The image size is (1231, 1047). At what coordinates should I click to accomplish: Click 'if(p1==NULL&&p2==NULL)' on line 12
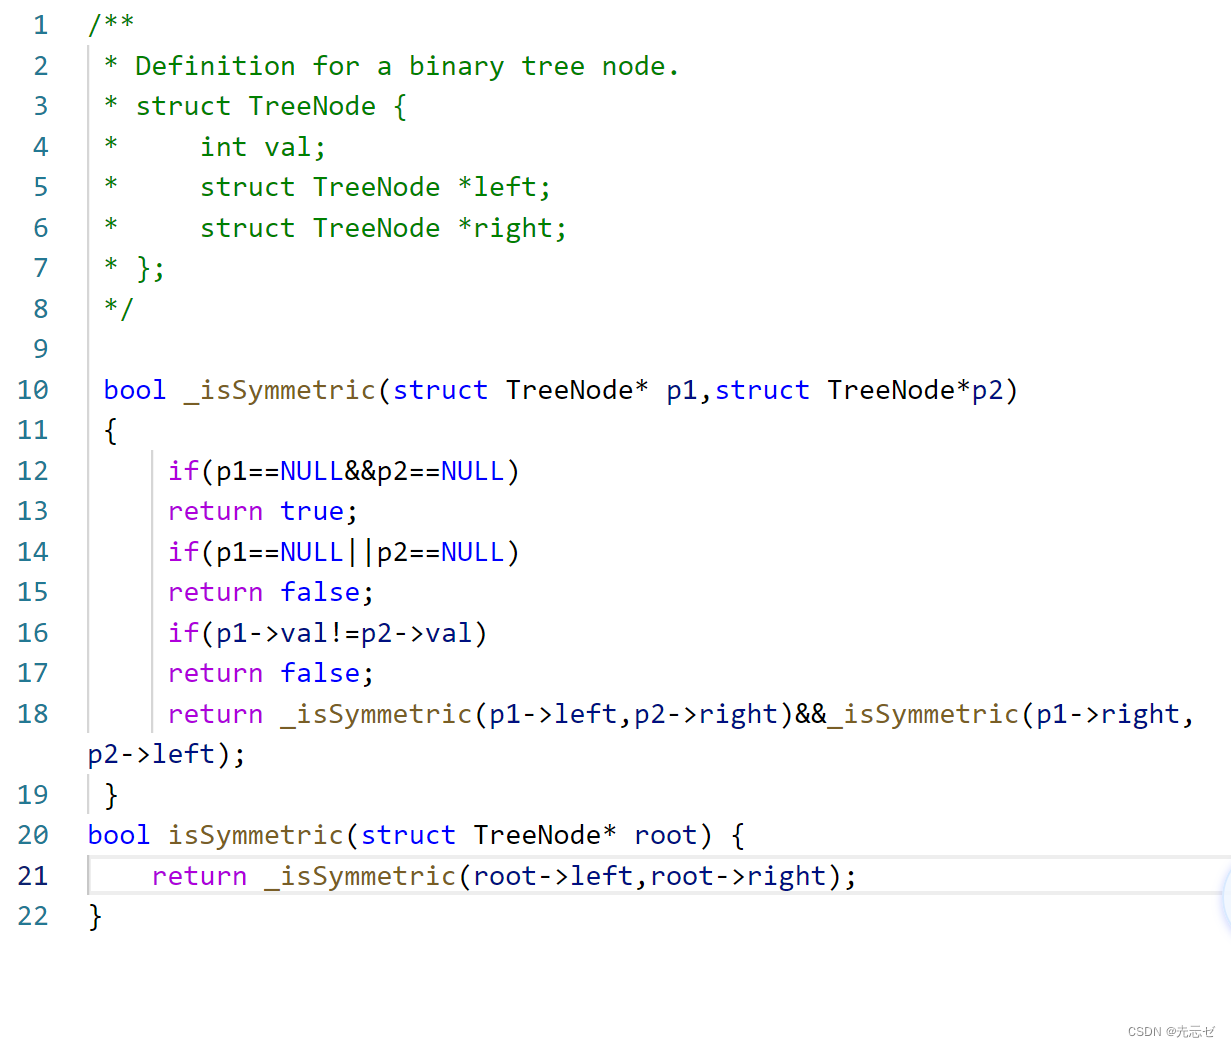344,471
